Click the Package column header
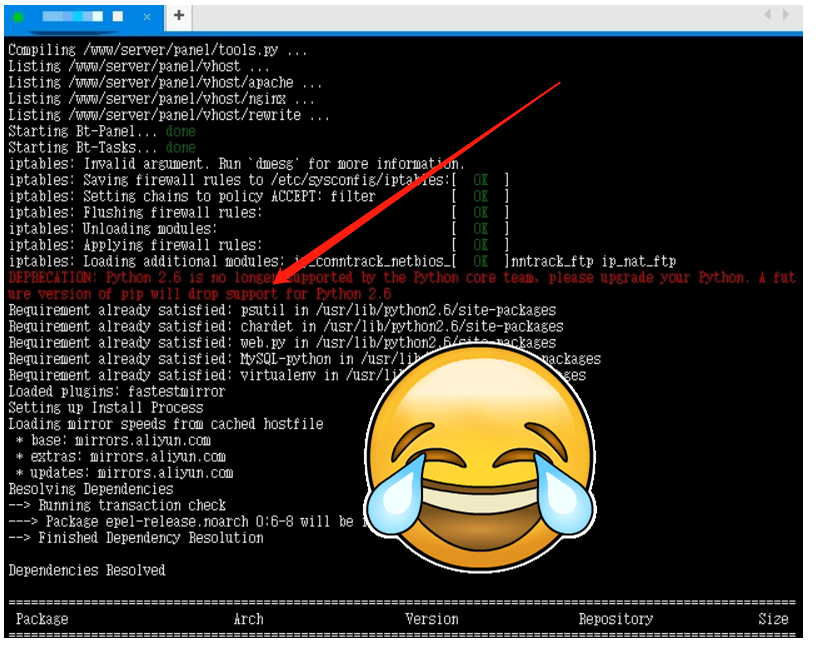Image resolution: width=823 pixels, height=652 pixels. click(42, 619)
